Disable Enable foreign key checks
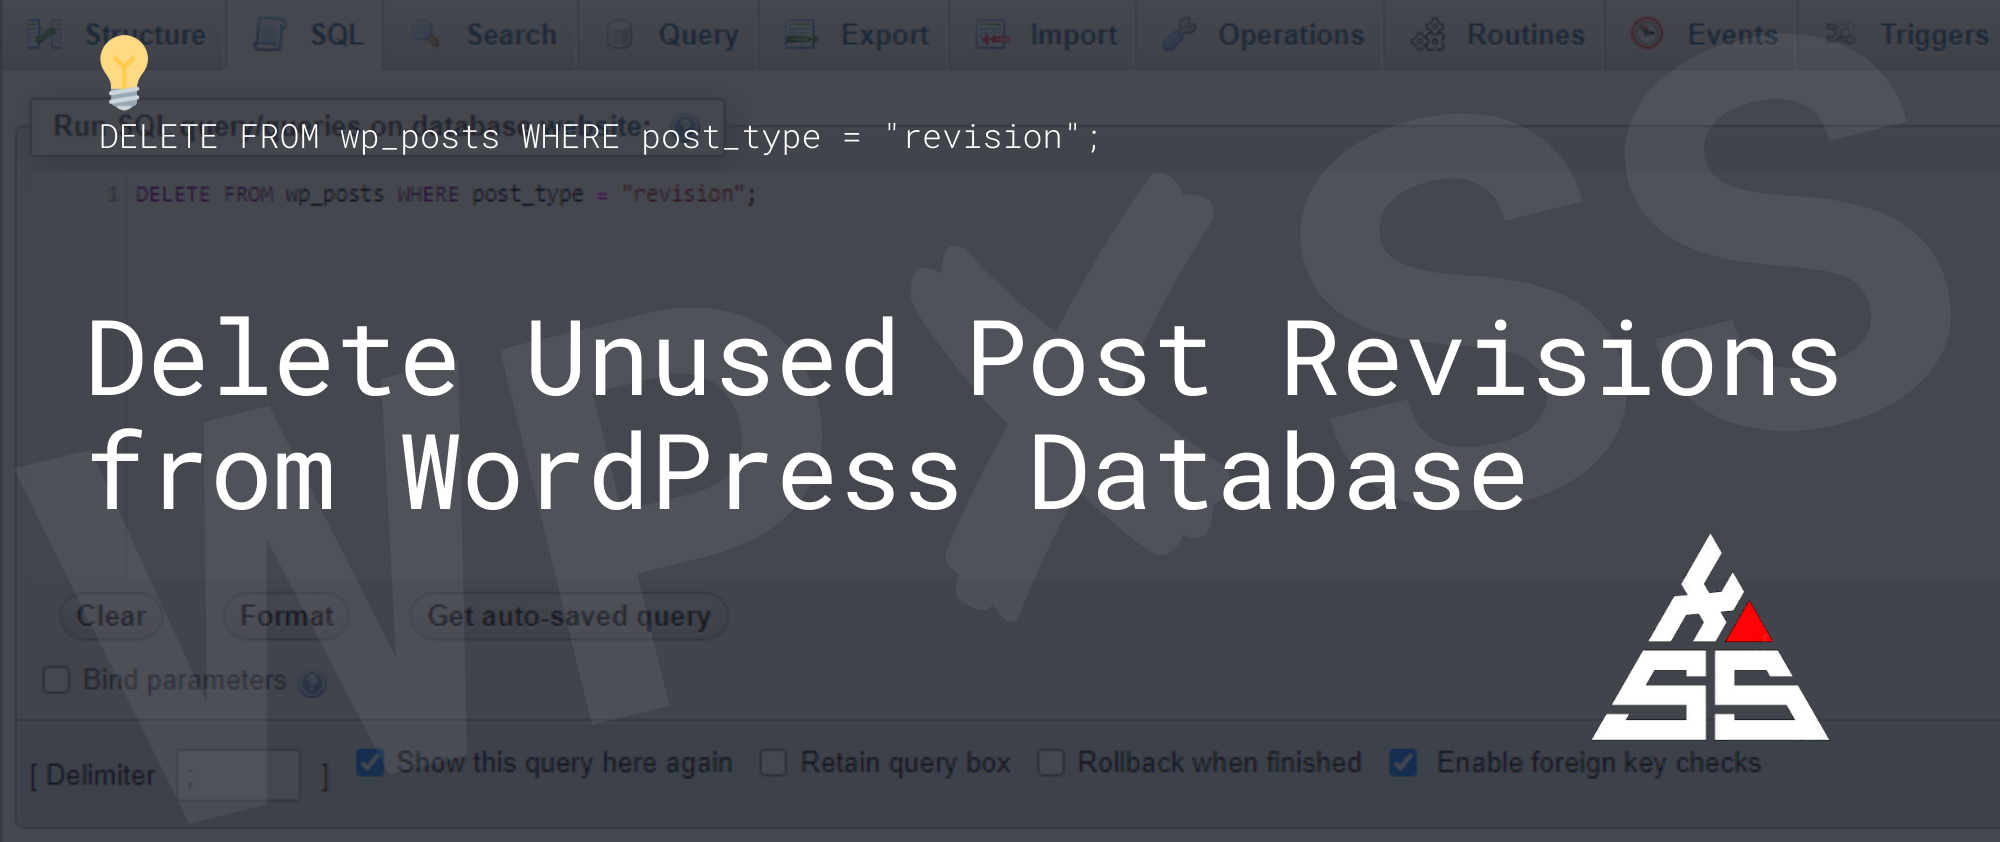Screen dimensions: 2000x842 coord(1403,763)
